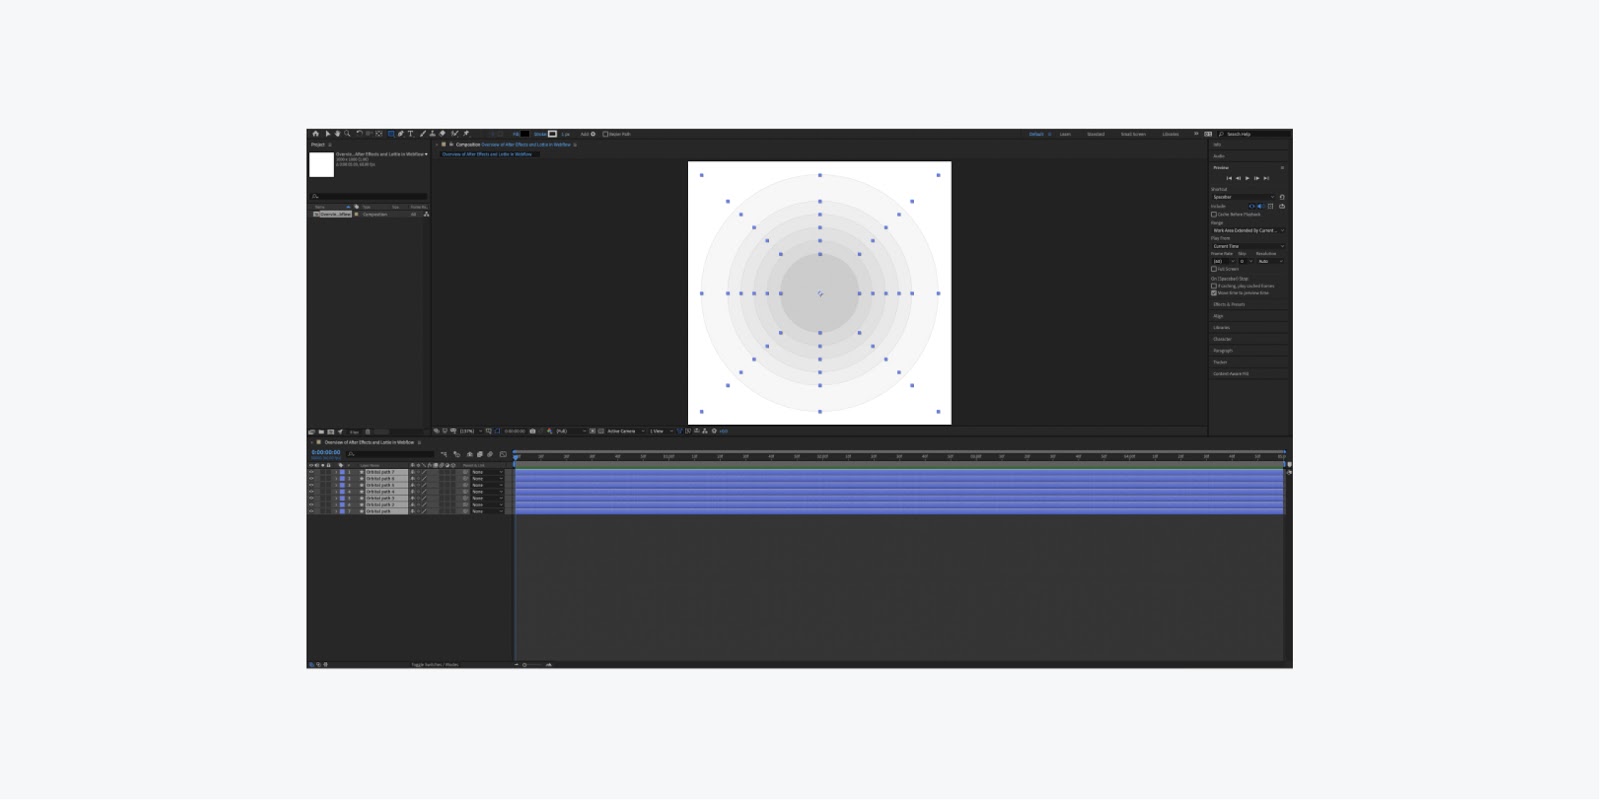
Task: Select the Selection arrow tool
Action: click(327, 134)
